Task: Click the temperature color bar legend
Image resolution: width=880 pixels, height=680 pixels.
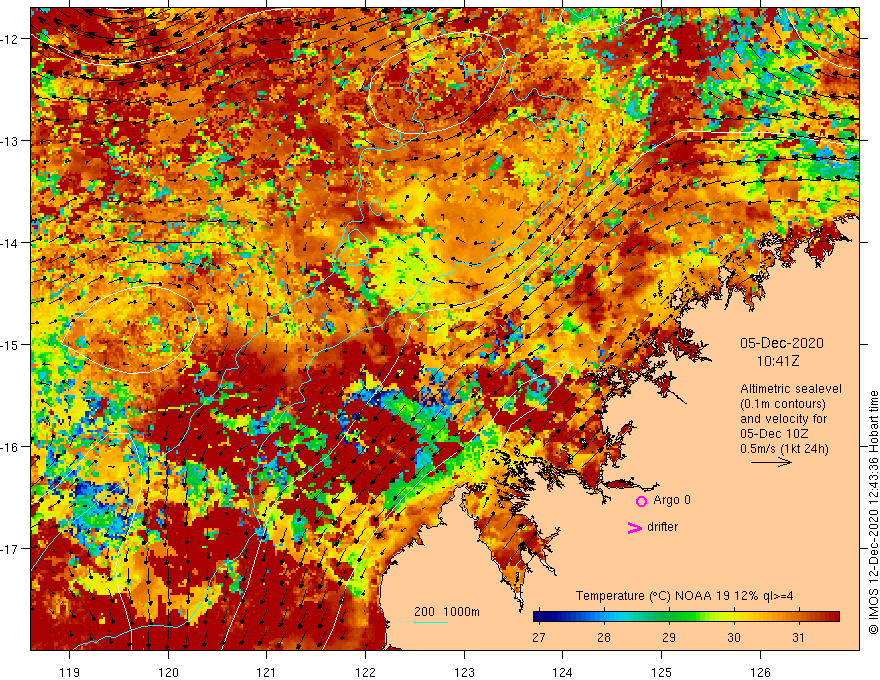Action: tap(686, 617)
